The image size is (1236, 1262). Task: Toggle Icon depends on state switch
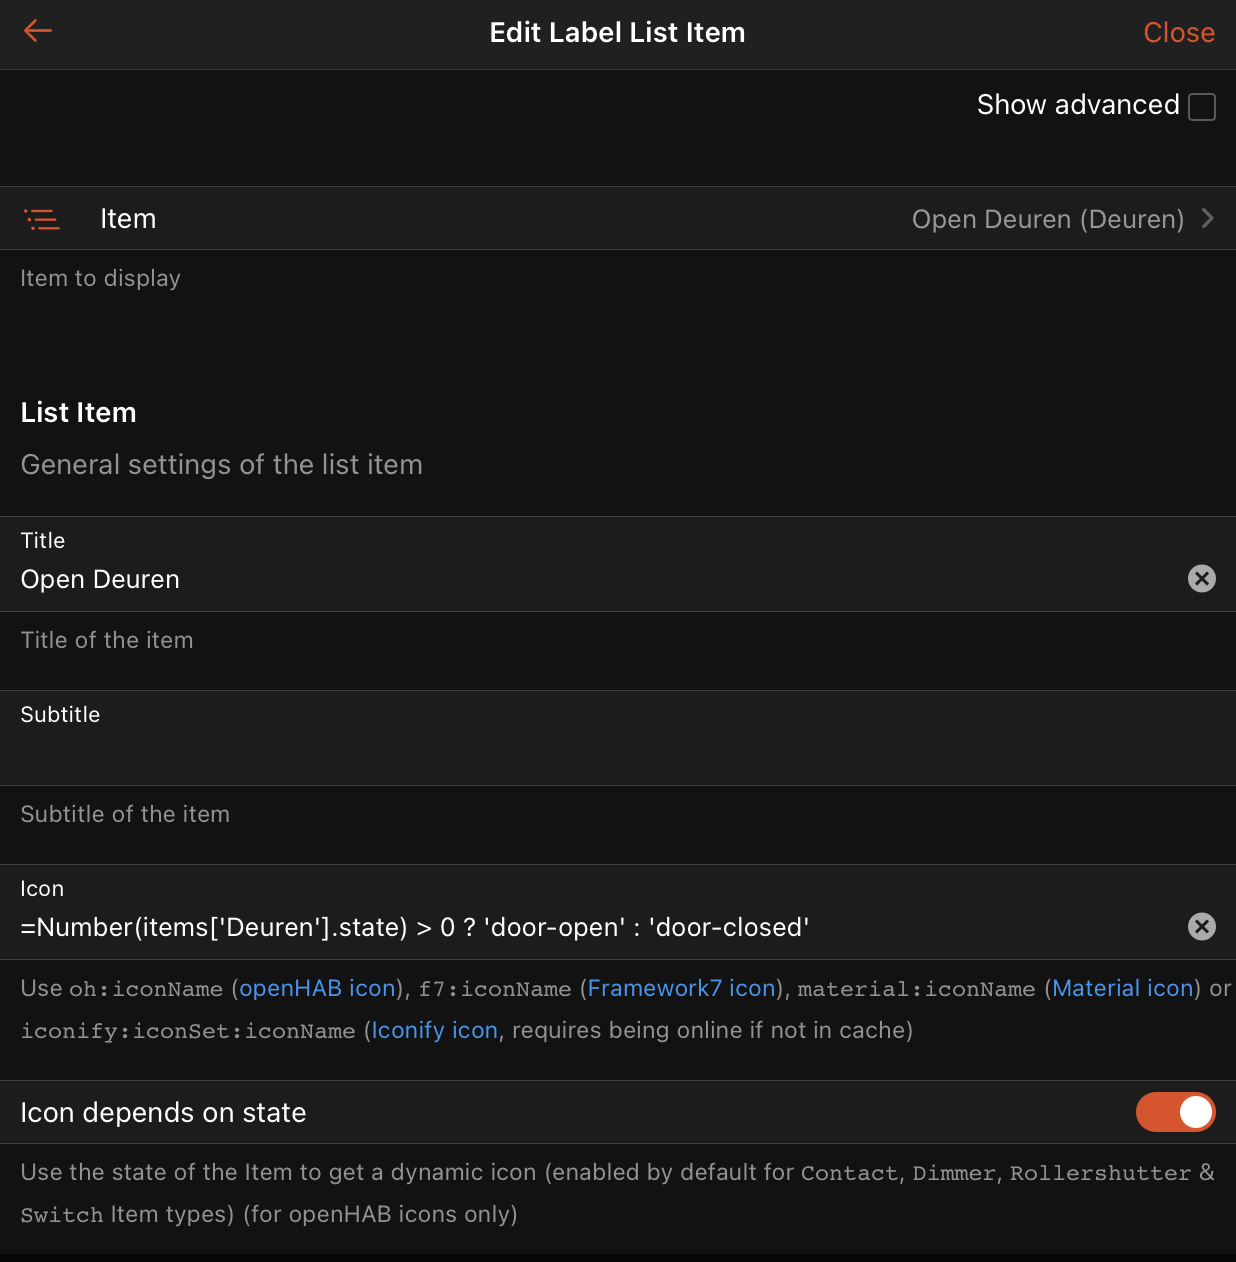point(1175,1112)
